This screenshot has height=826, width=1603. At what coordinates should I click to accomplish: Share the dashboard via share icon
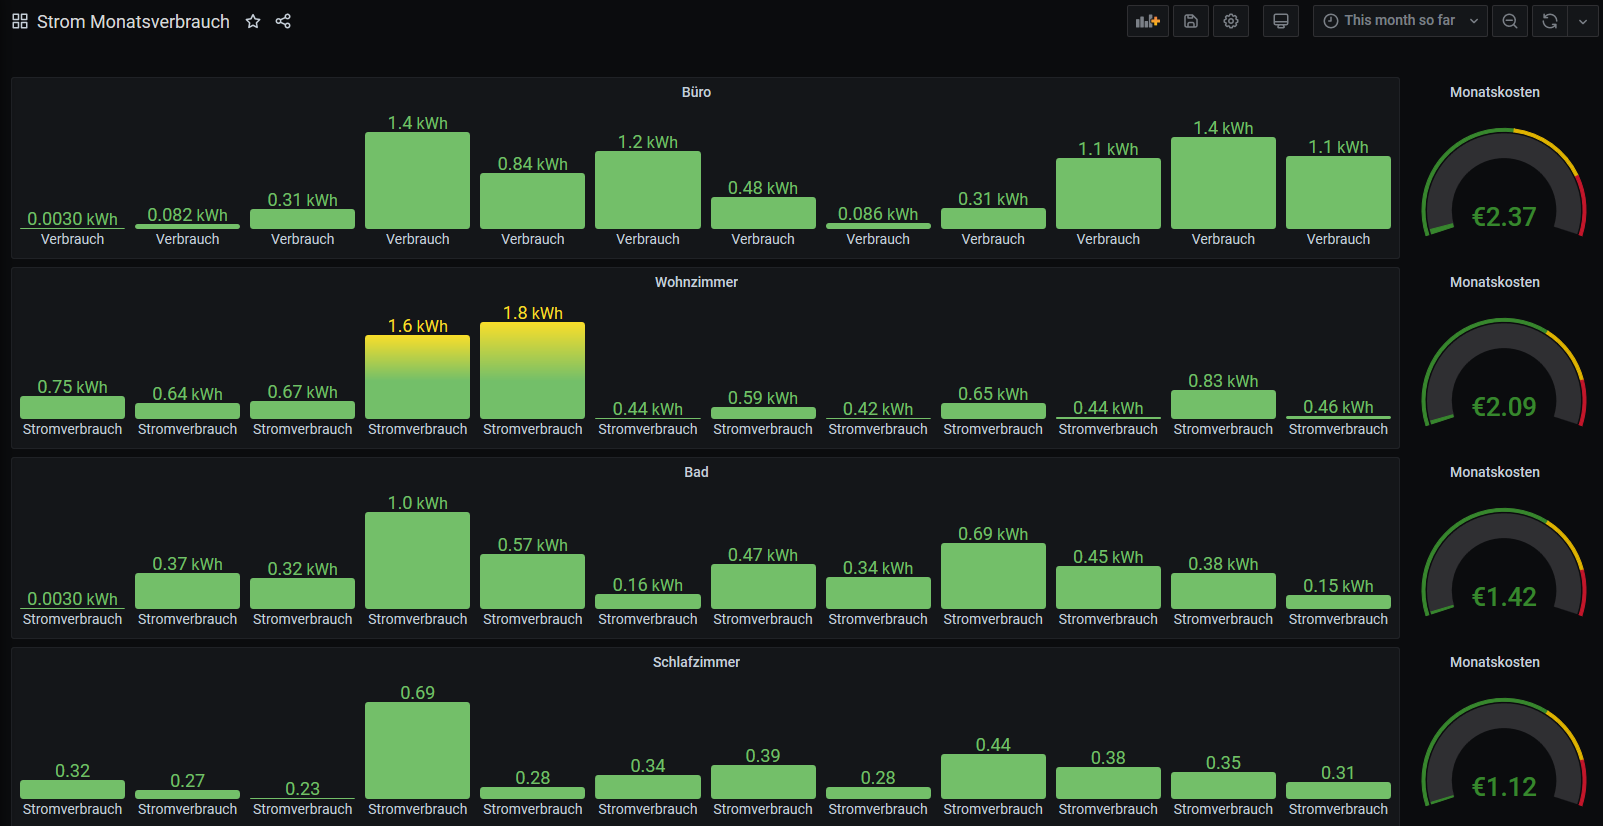pos(283,21)
